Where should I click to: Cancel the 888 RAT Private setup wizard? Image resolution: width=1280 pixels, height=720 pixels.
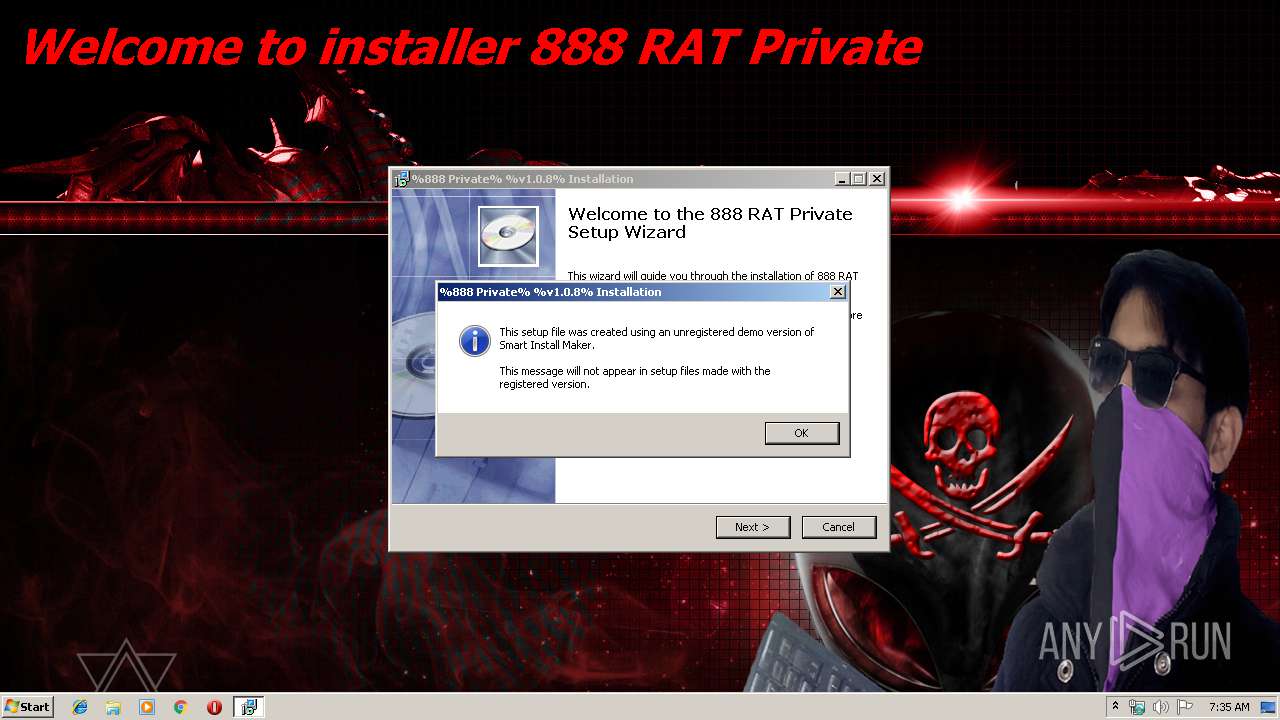point(839,527)
